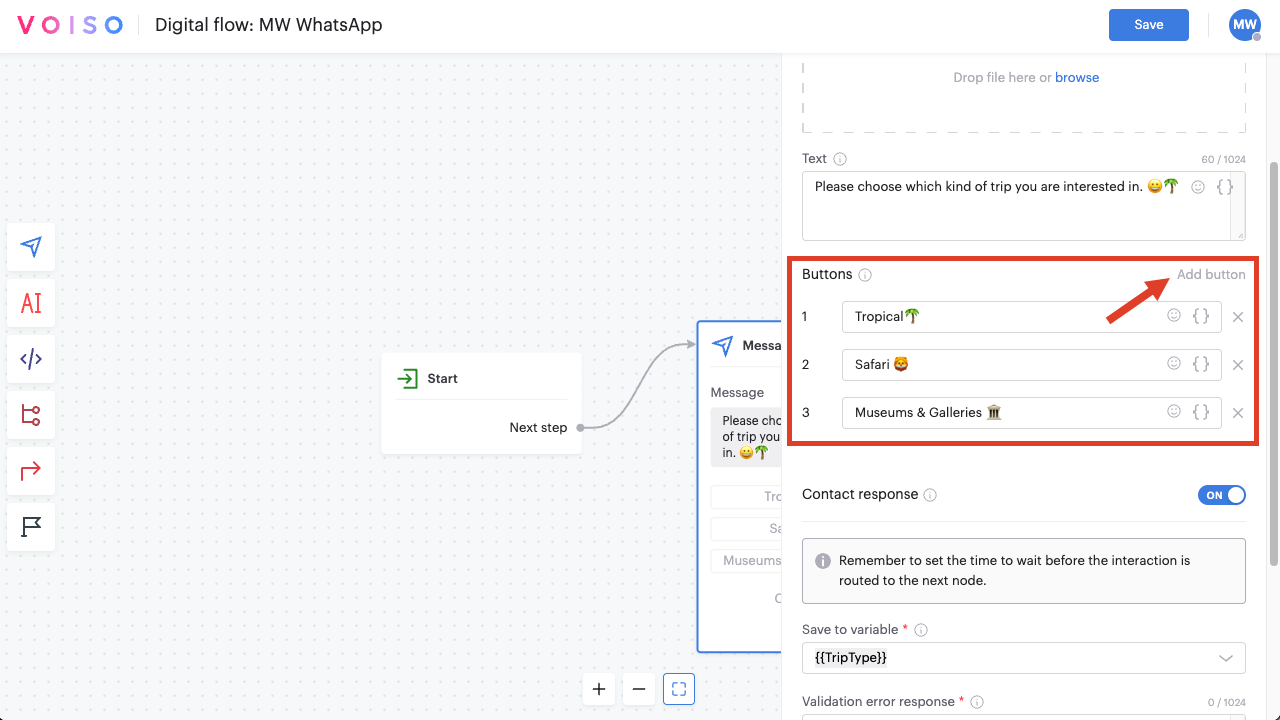Image resolution: width=1280 pixels, height=720 pixels.
Task: Open the Save to variable dropdown
Action: 1024,658
